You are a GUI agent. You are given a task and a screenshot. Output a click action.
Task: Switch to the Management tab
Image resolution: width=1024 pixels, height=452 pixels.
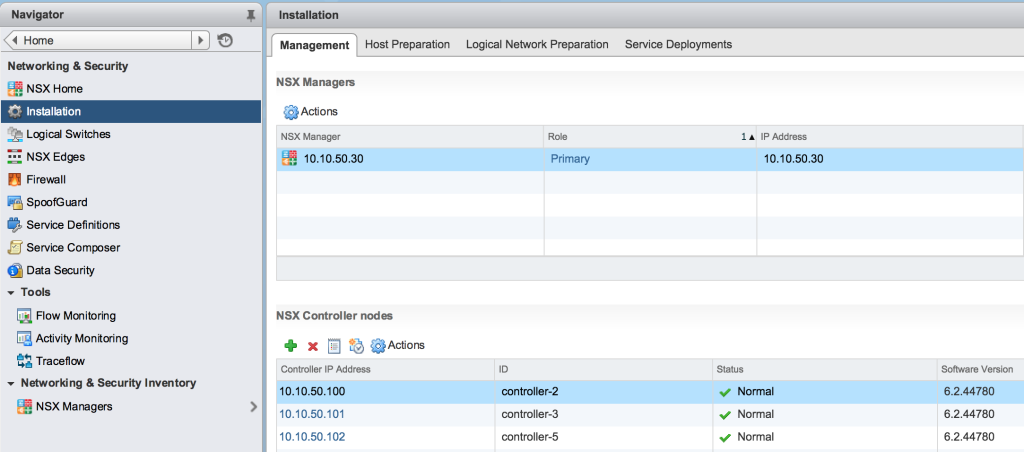point(314,45)
